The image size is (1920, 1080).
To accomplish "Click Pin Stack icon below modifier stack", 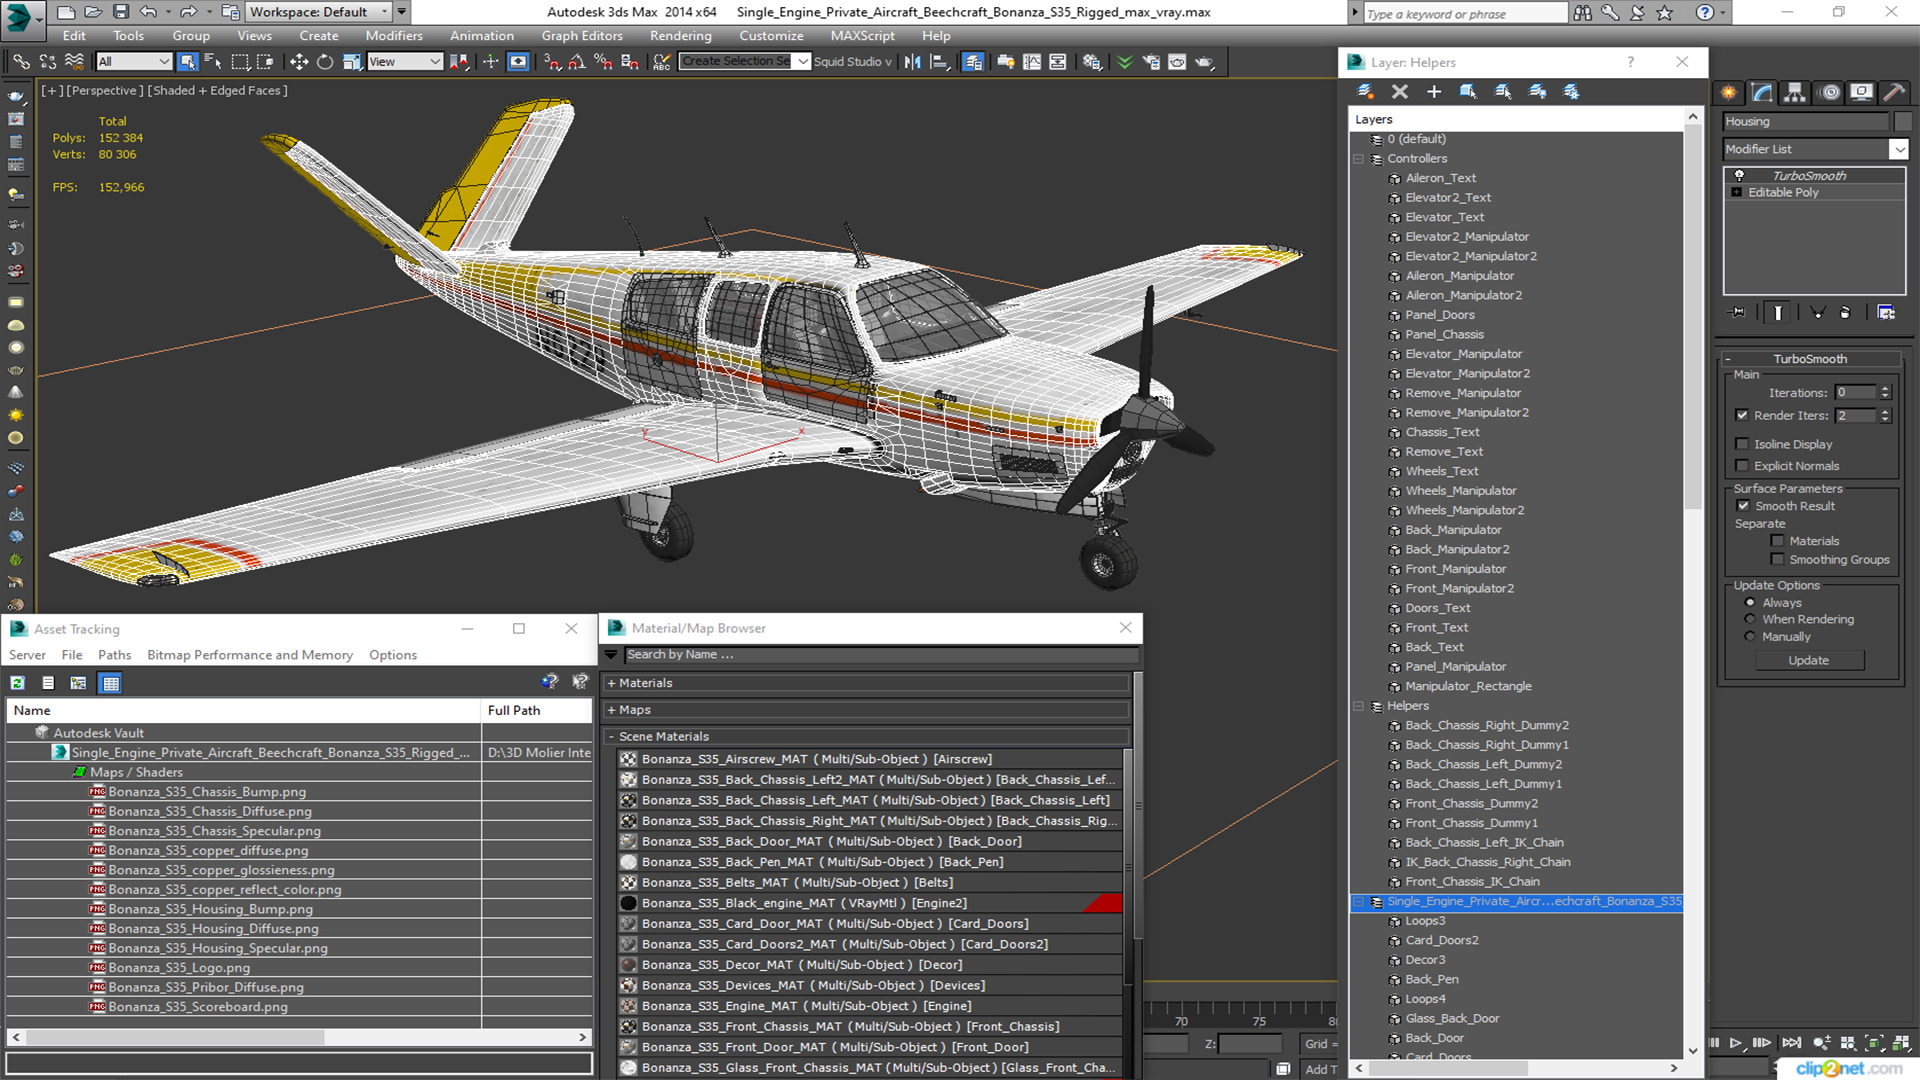I will coord(1739,312).
